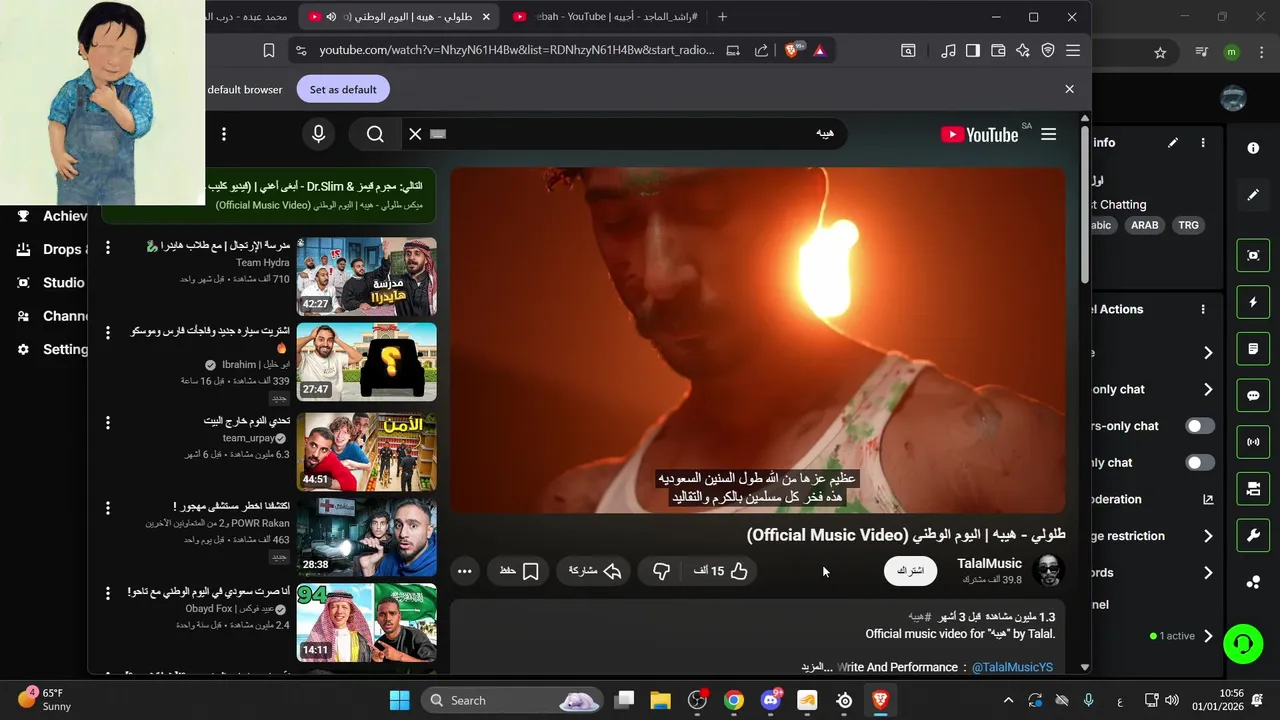Click the YouTube search magnifier icon
Image resolution: width=1280 pixels, height=720 pixels.
(x=375, y=134)
